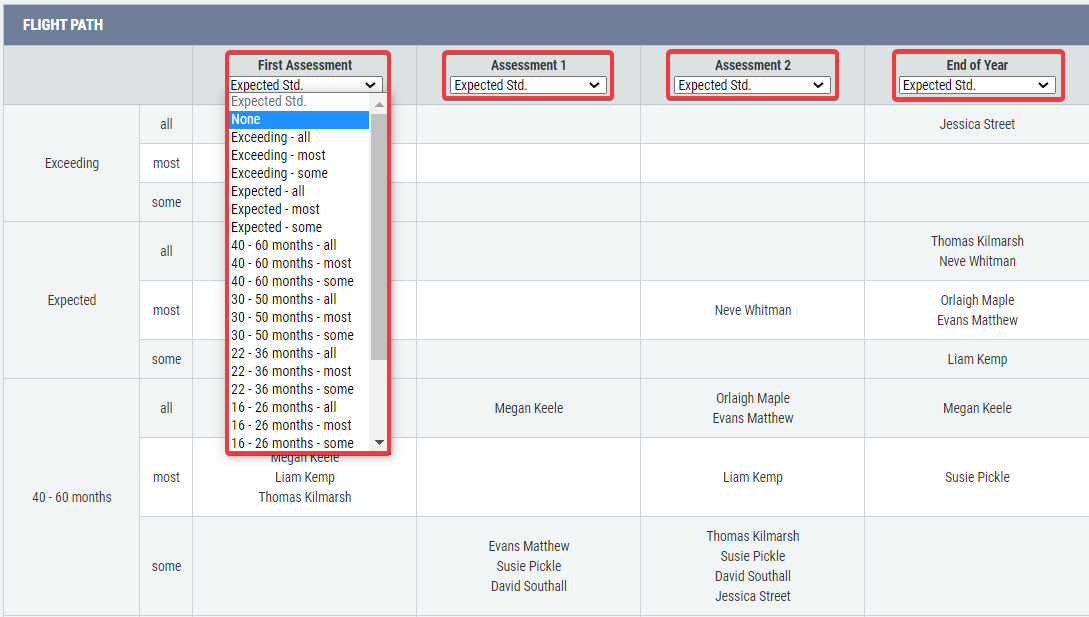Viewport: 1089px width, 617px height.
Task: Choose '22 - 36 months - some'
Action: (298, 390)
